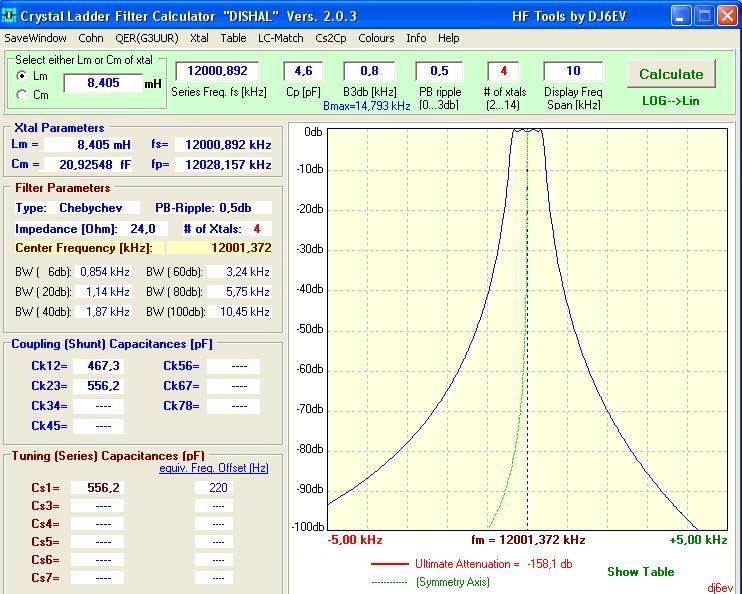Click the Lm value field 8,405

pyautogui.click(x=102, y=84)
